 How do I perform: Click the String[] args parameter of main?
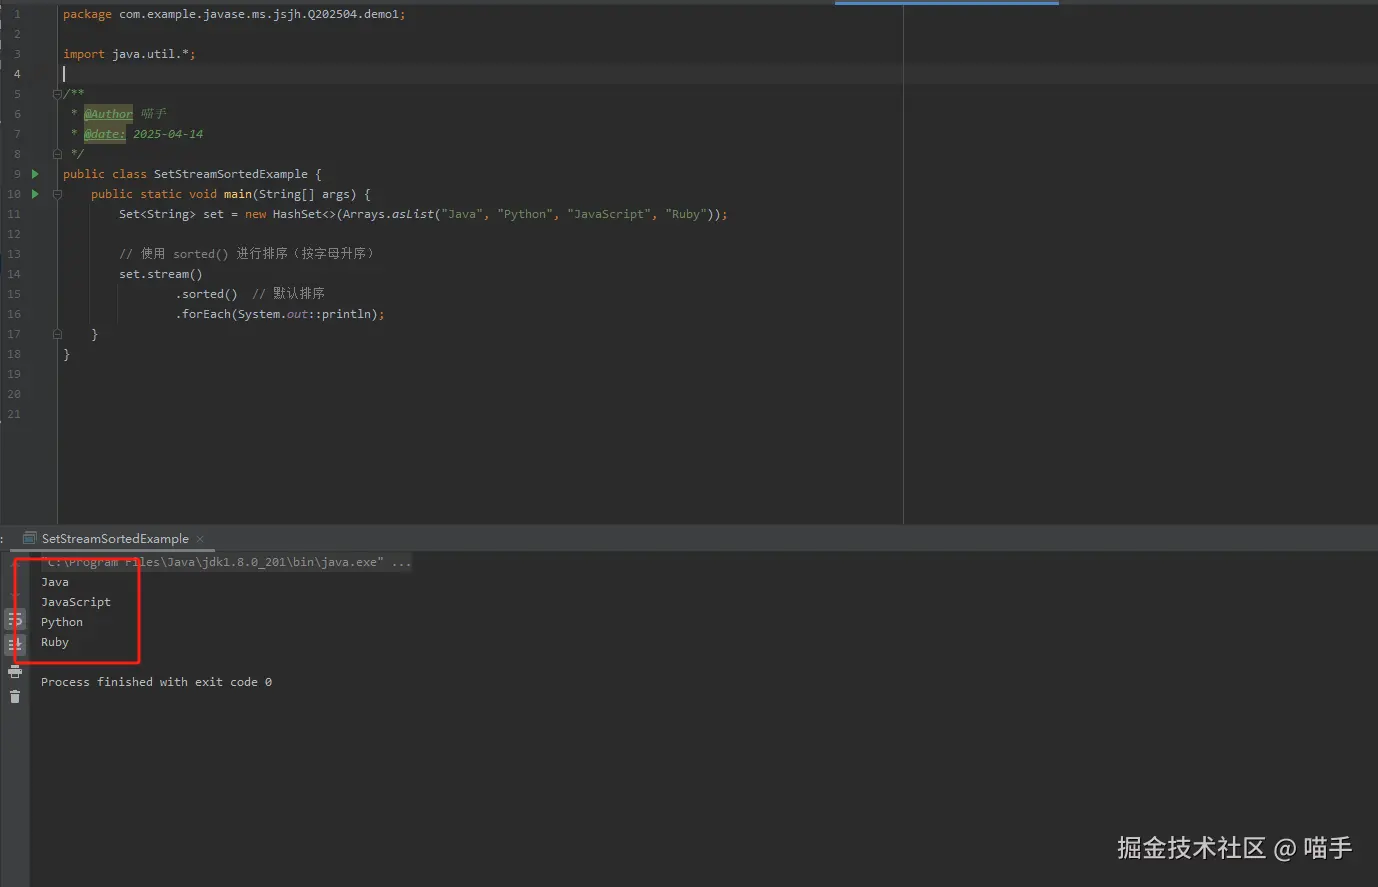305,194
